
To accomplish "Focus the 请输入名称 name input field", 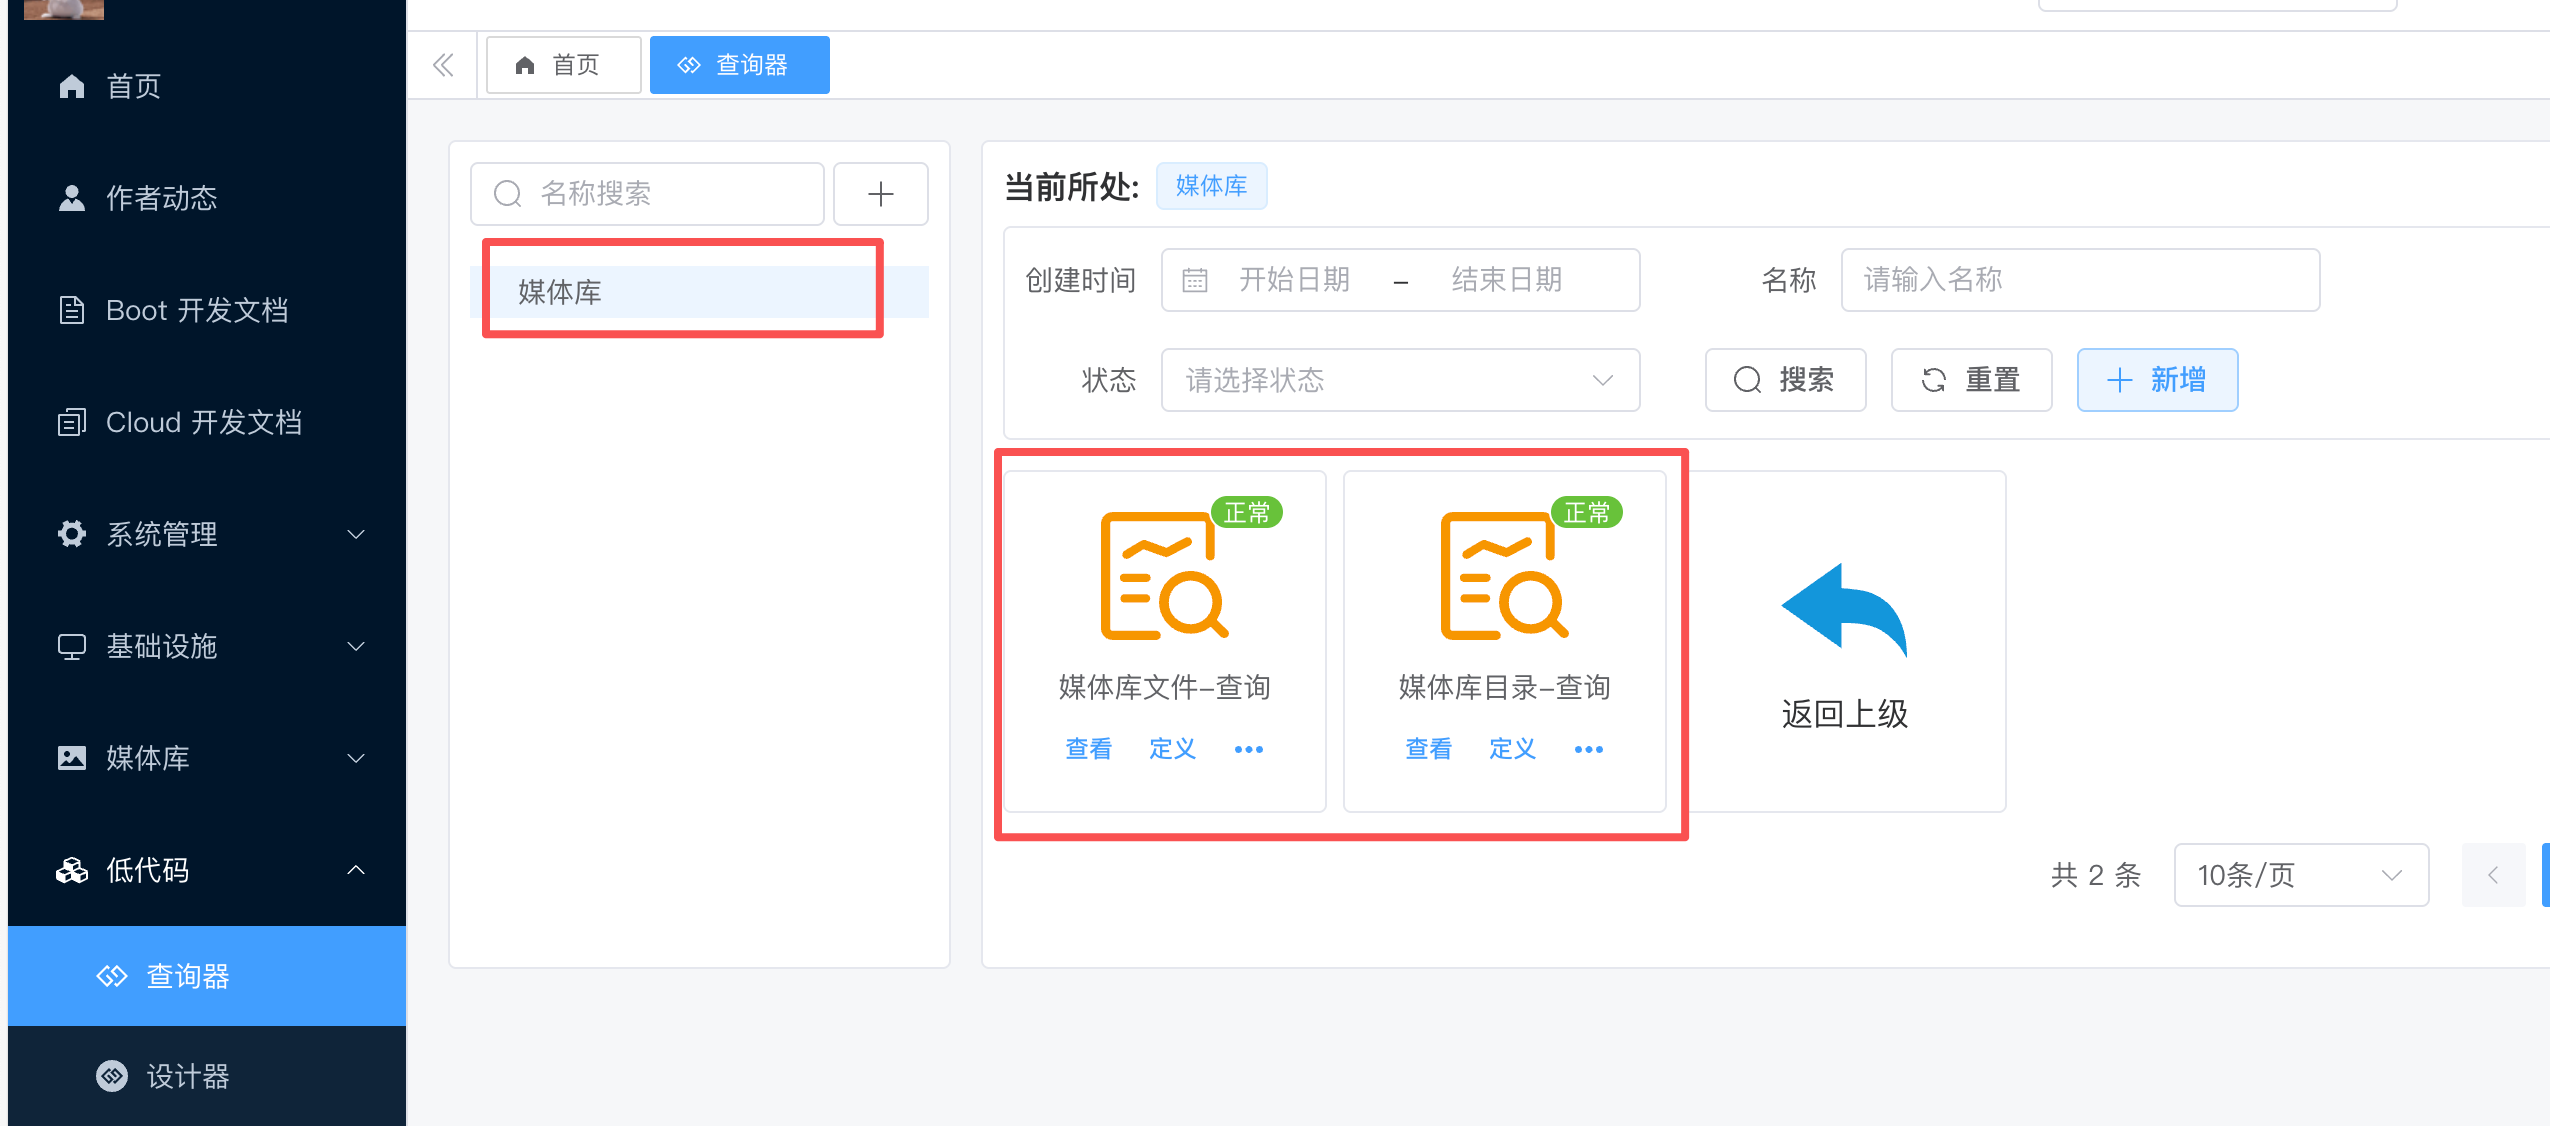I will point(2080,280).
